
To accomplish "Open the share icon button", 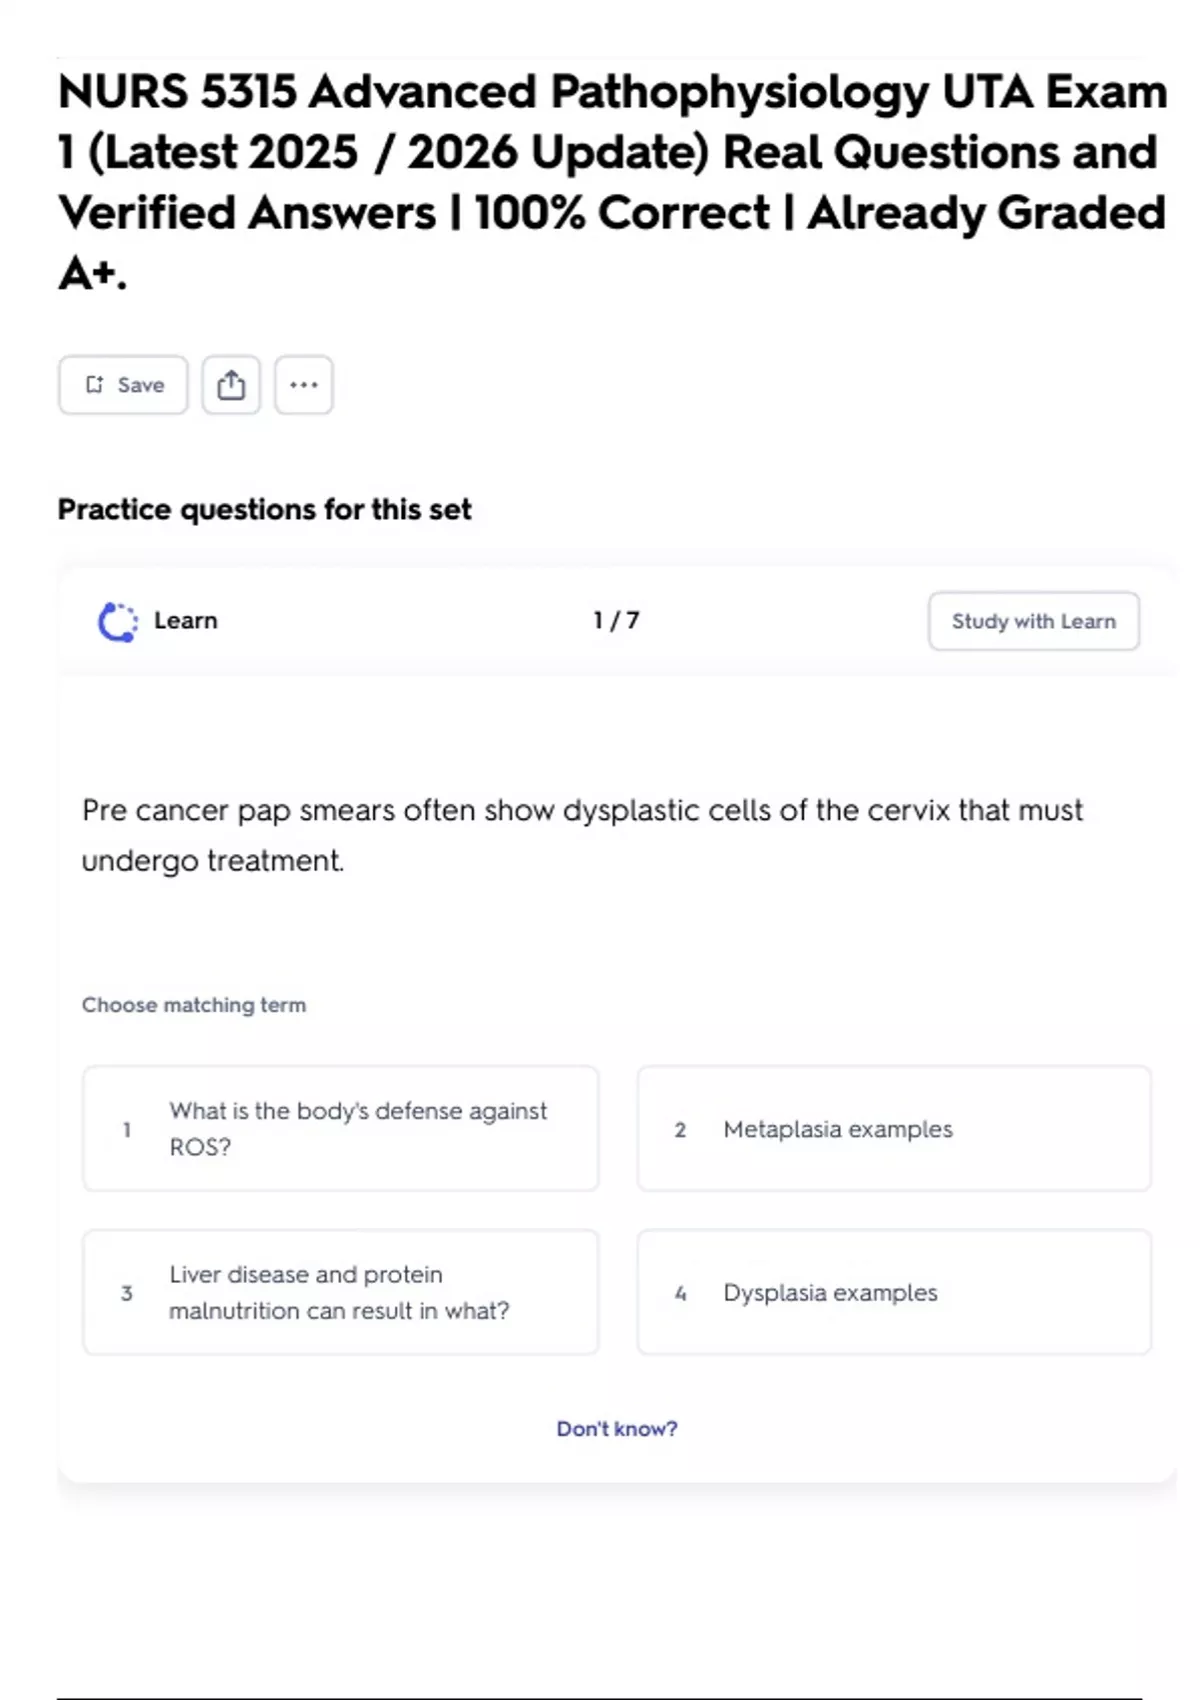I will tap(231, 385).
